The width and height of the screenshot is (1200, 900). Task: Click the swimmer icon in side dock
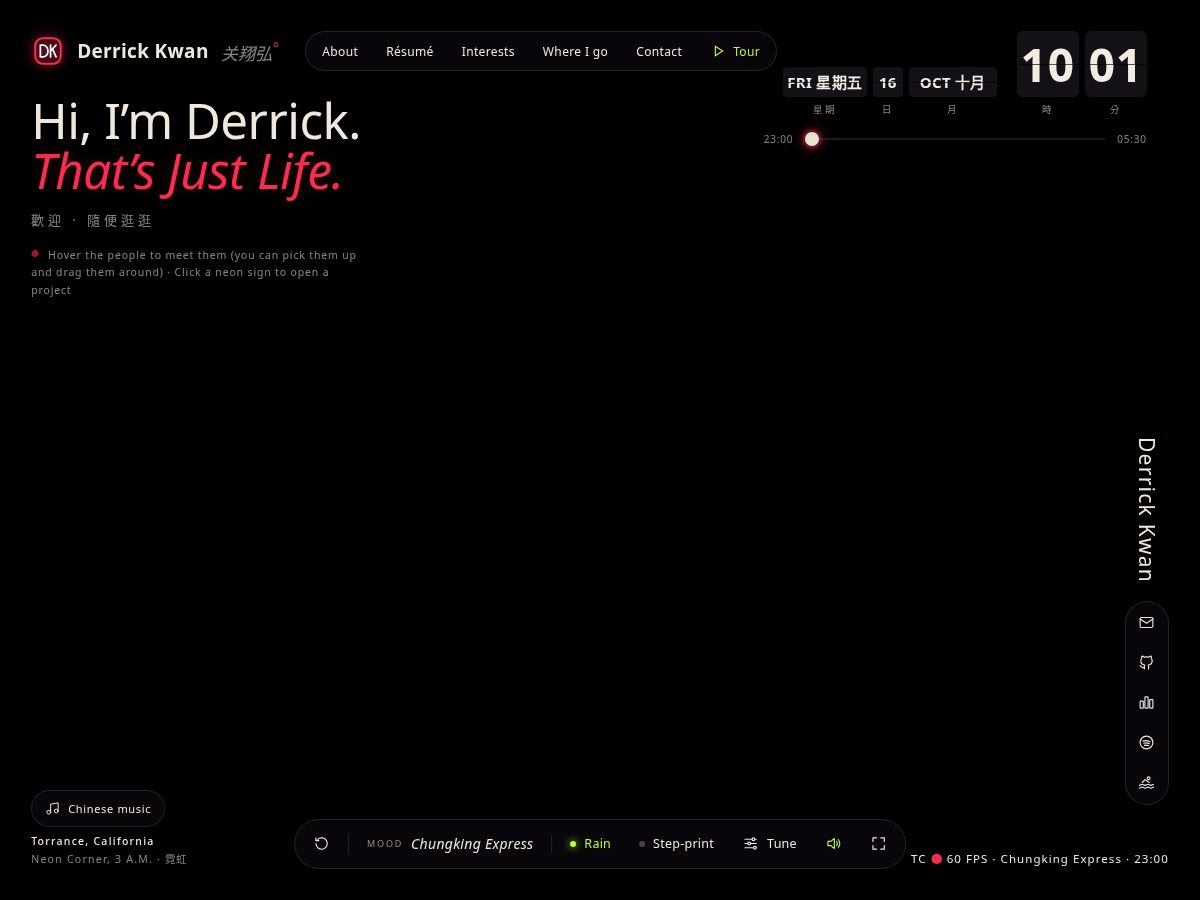click(x=1146, y=782)
